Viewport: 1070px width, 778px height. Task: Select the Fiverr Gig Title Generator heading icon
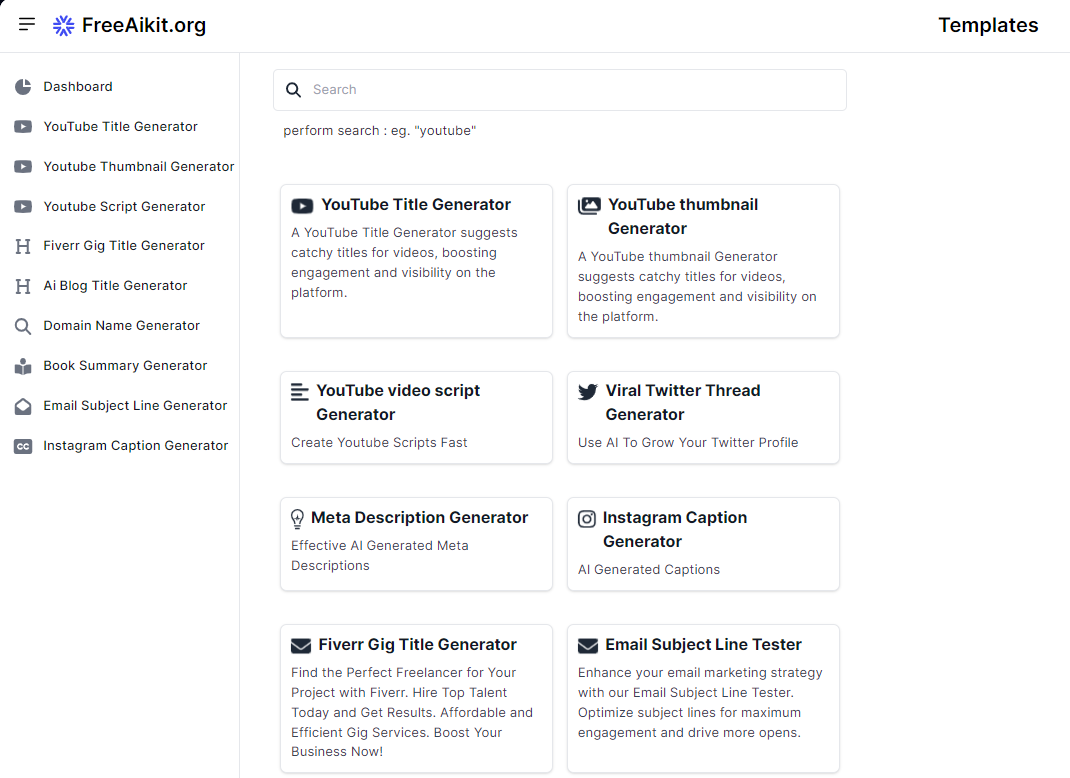point(22,246)
